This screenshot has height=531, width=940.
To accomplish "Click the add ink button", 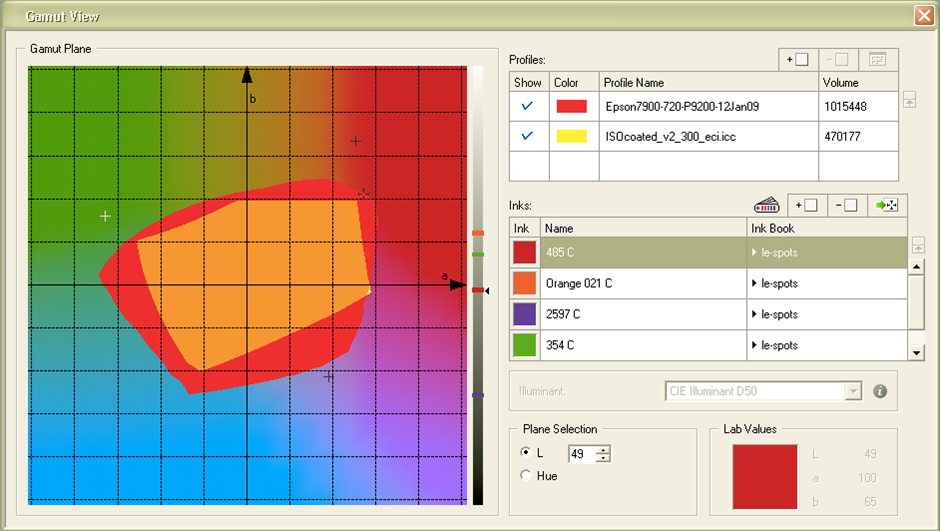I will (807, 205).
